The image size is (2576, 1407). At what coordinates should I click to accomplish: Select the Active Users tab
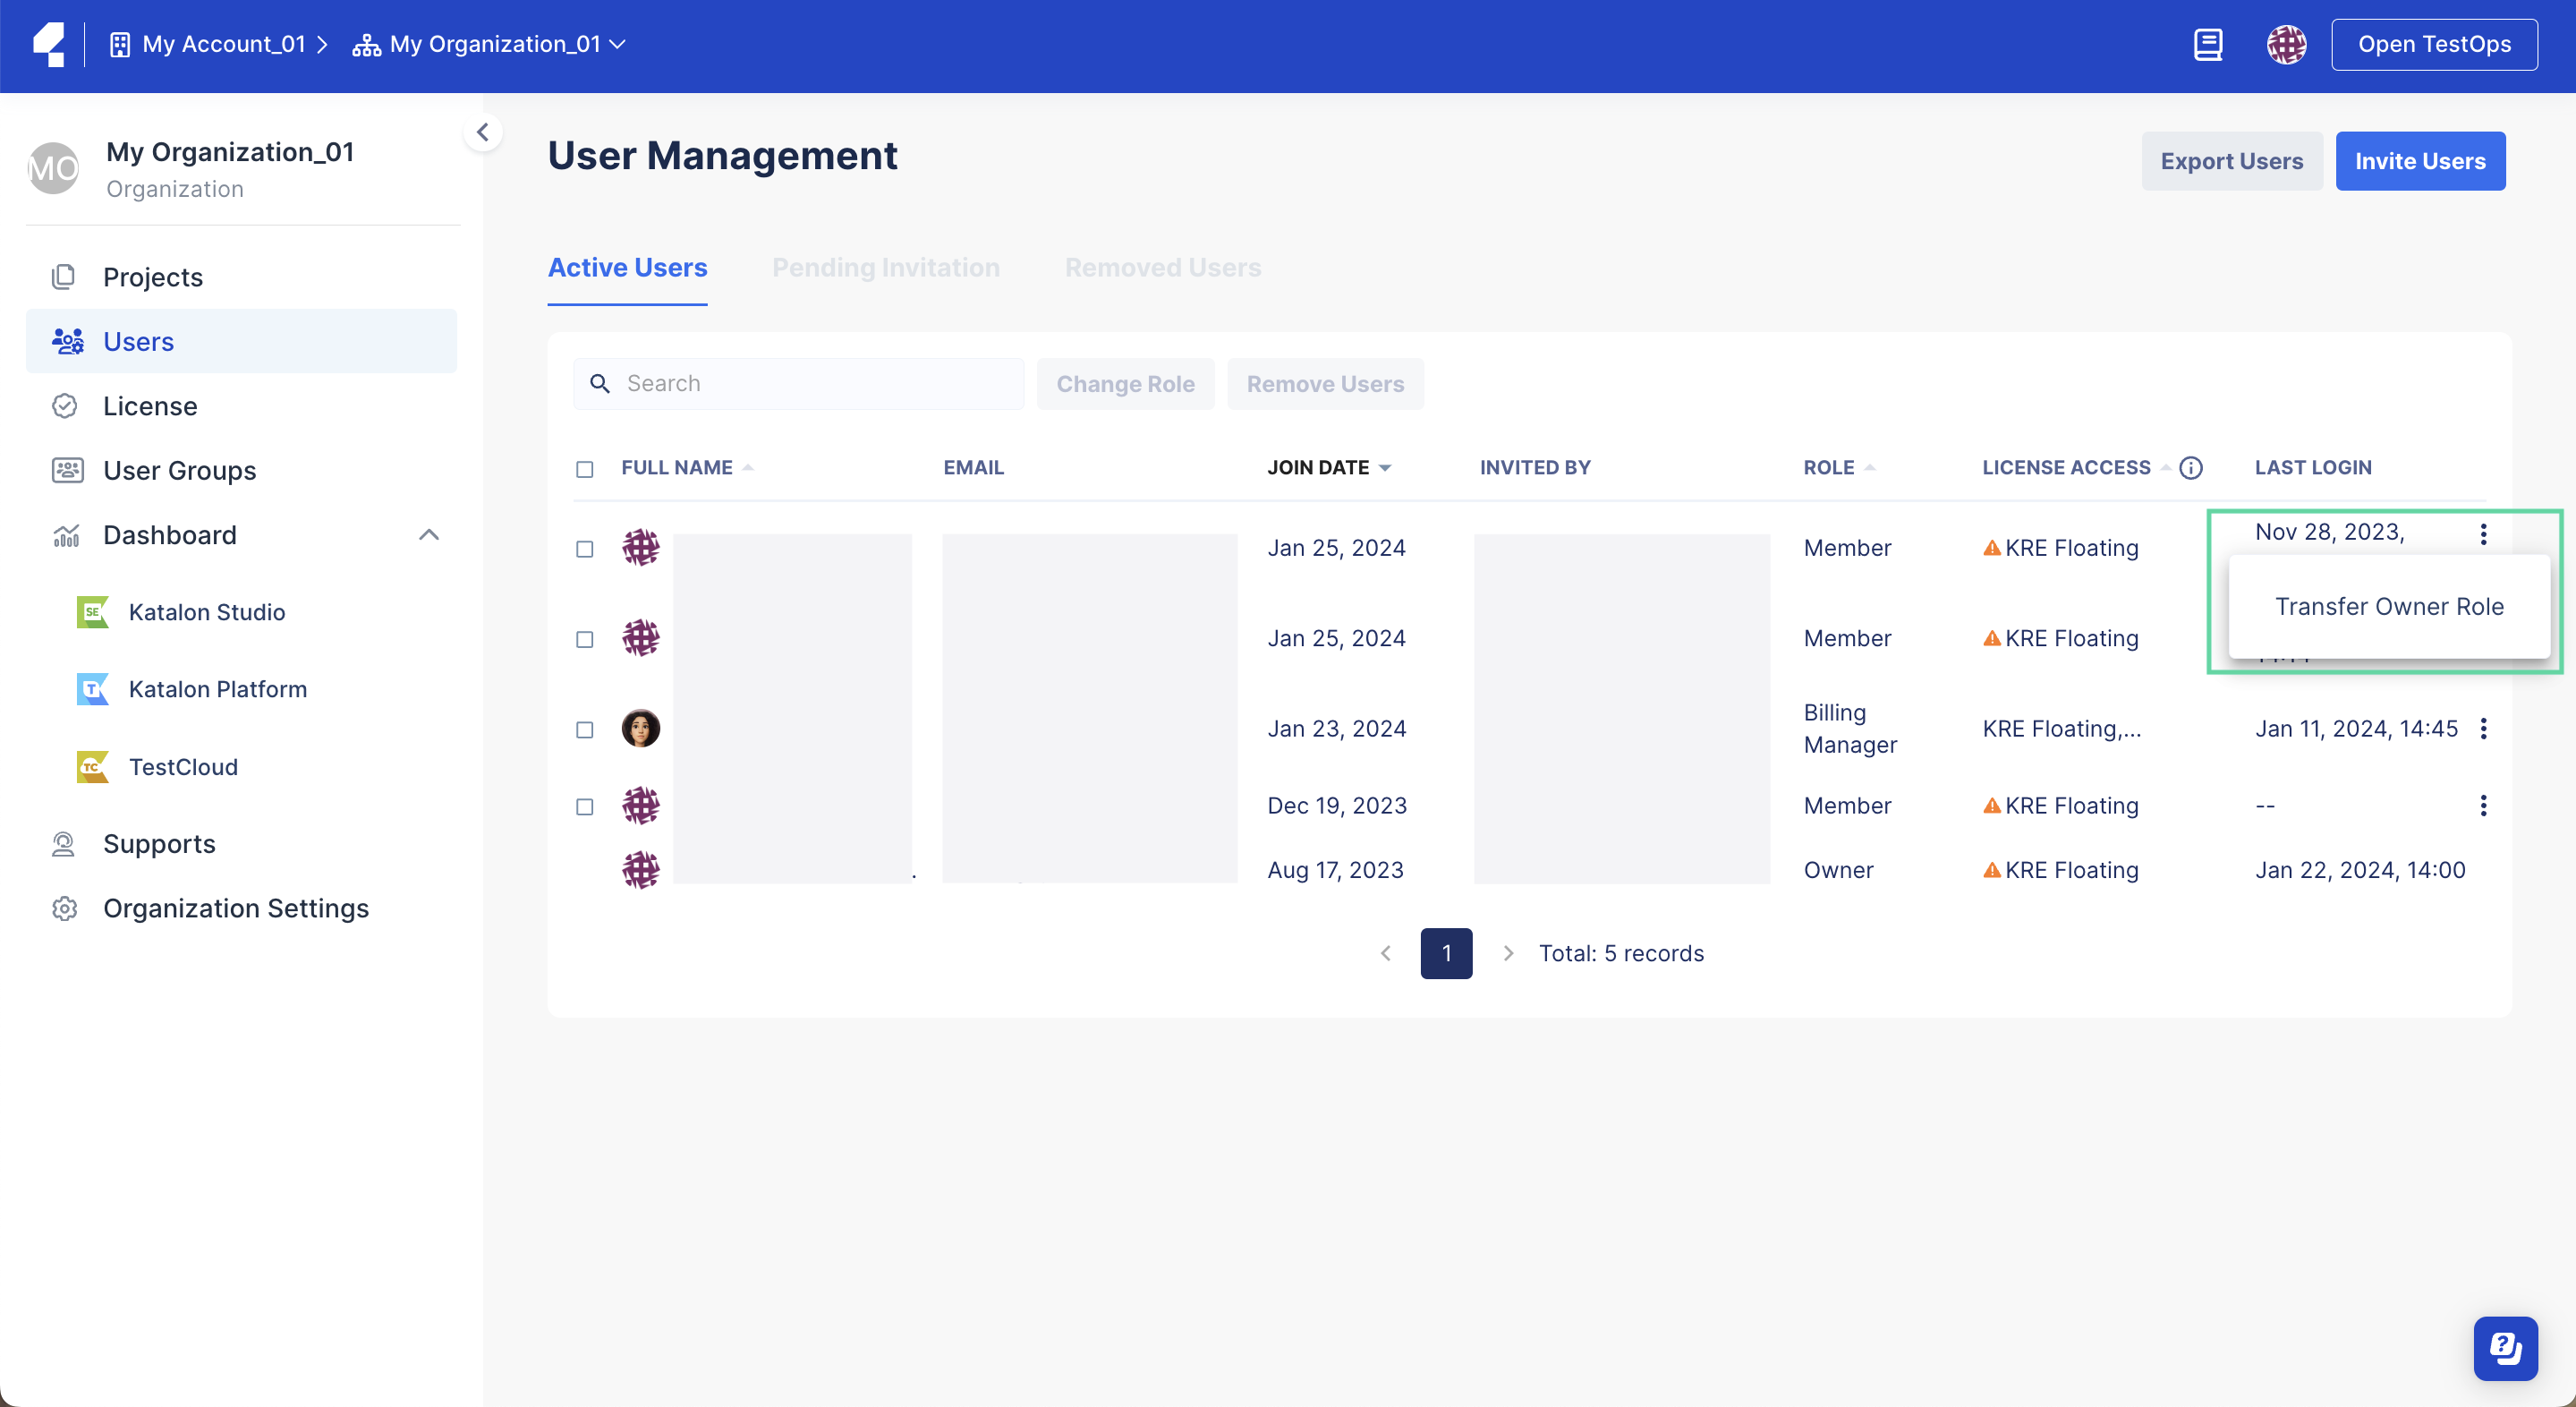[x=626, y=267]
